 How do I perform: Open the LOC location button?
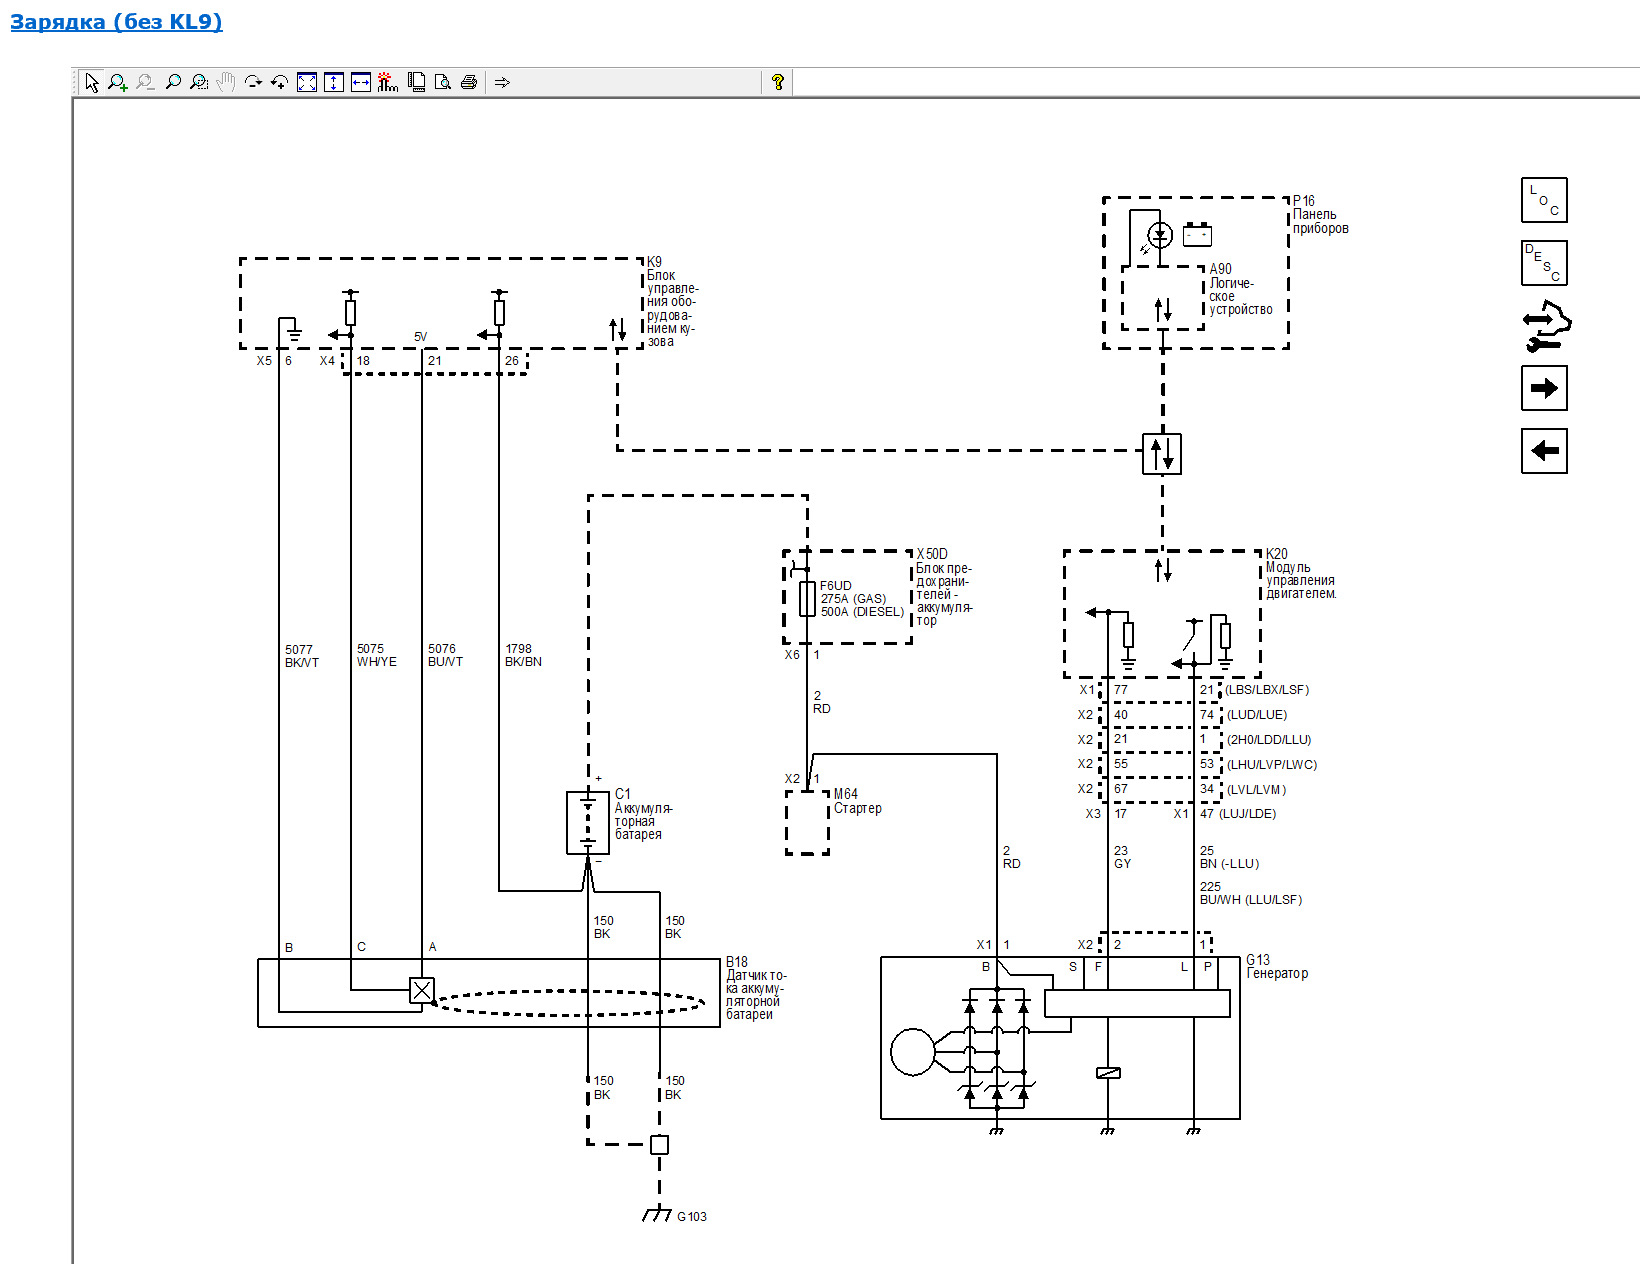(1544, 200)
